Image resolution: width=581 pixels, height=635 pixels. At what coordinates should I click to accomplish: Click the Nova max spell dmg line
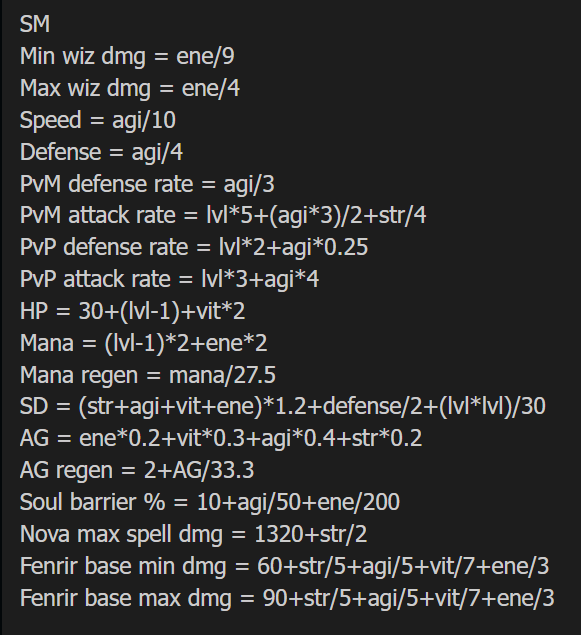[194, 534]
